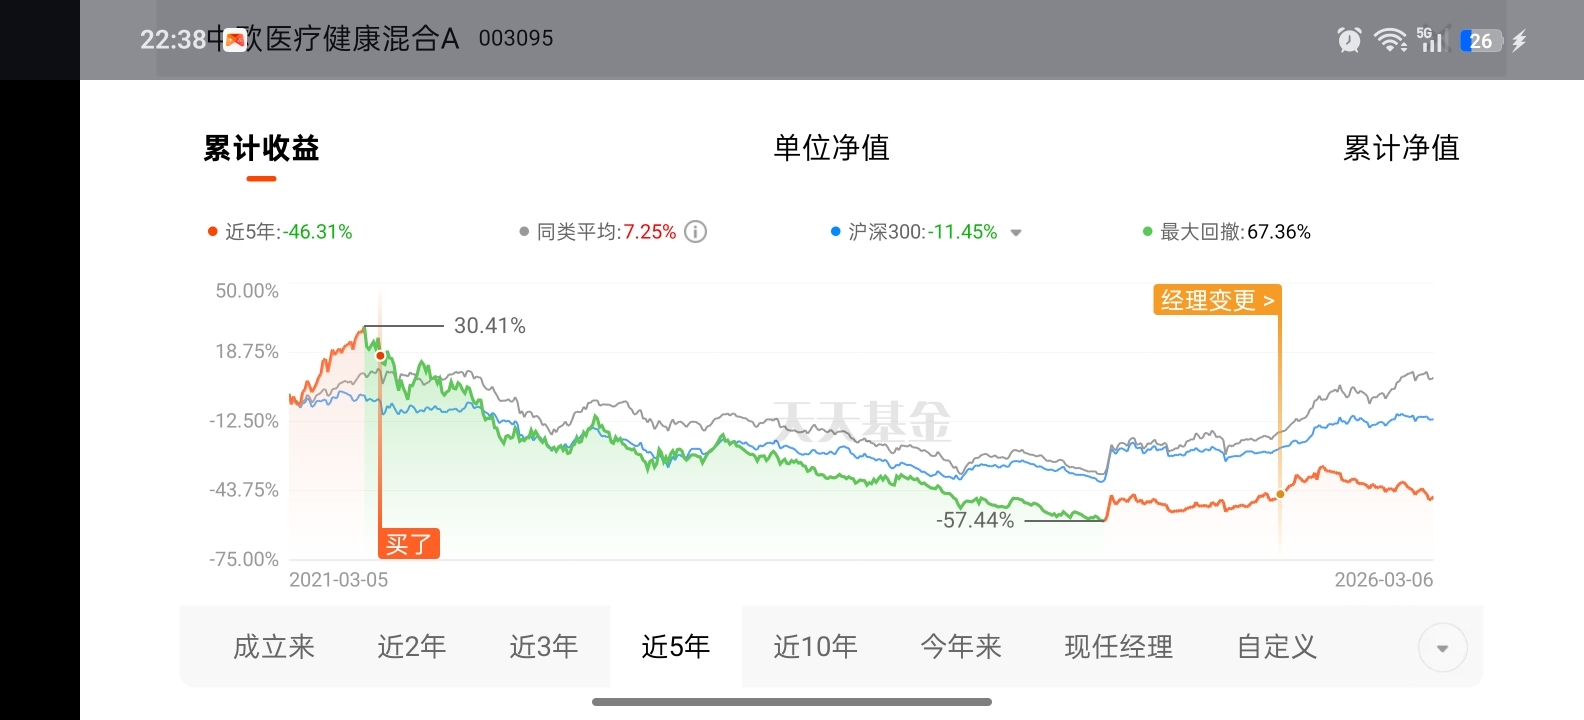Screen dimensions: 1584x720
Task: Select the 成立来 time range
Action: (x=274, y=647)
